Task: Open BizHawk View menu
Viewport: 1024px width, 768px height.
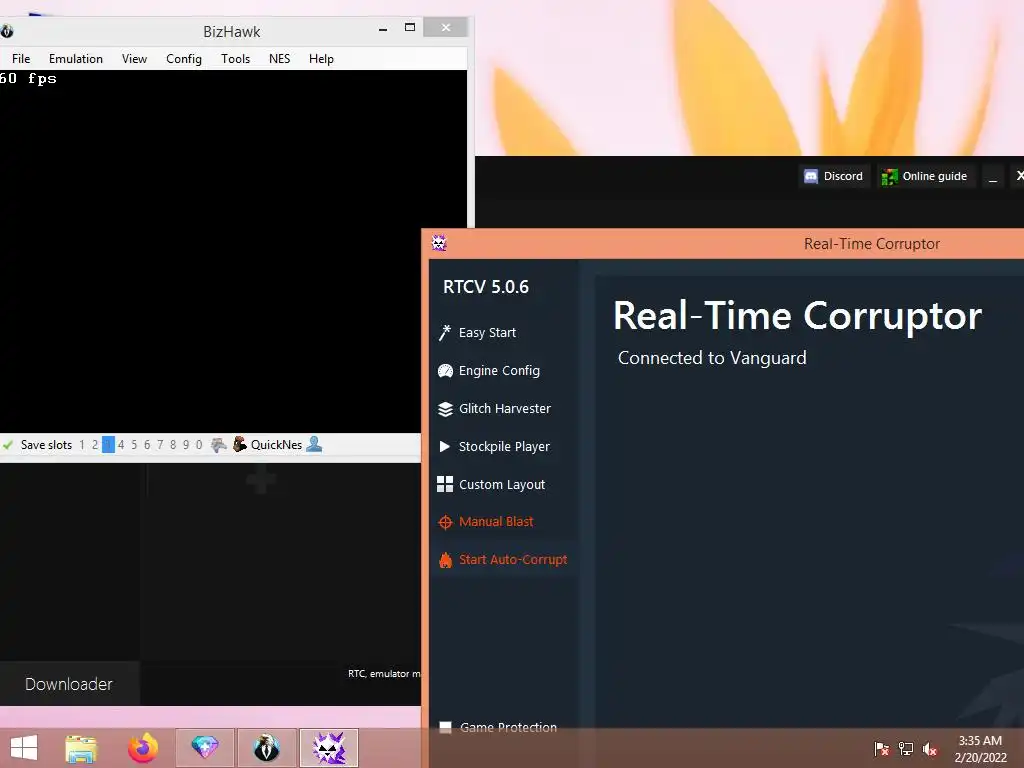Action: pyautogui.click(x=135, y=59)
